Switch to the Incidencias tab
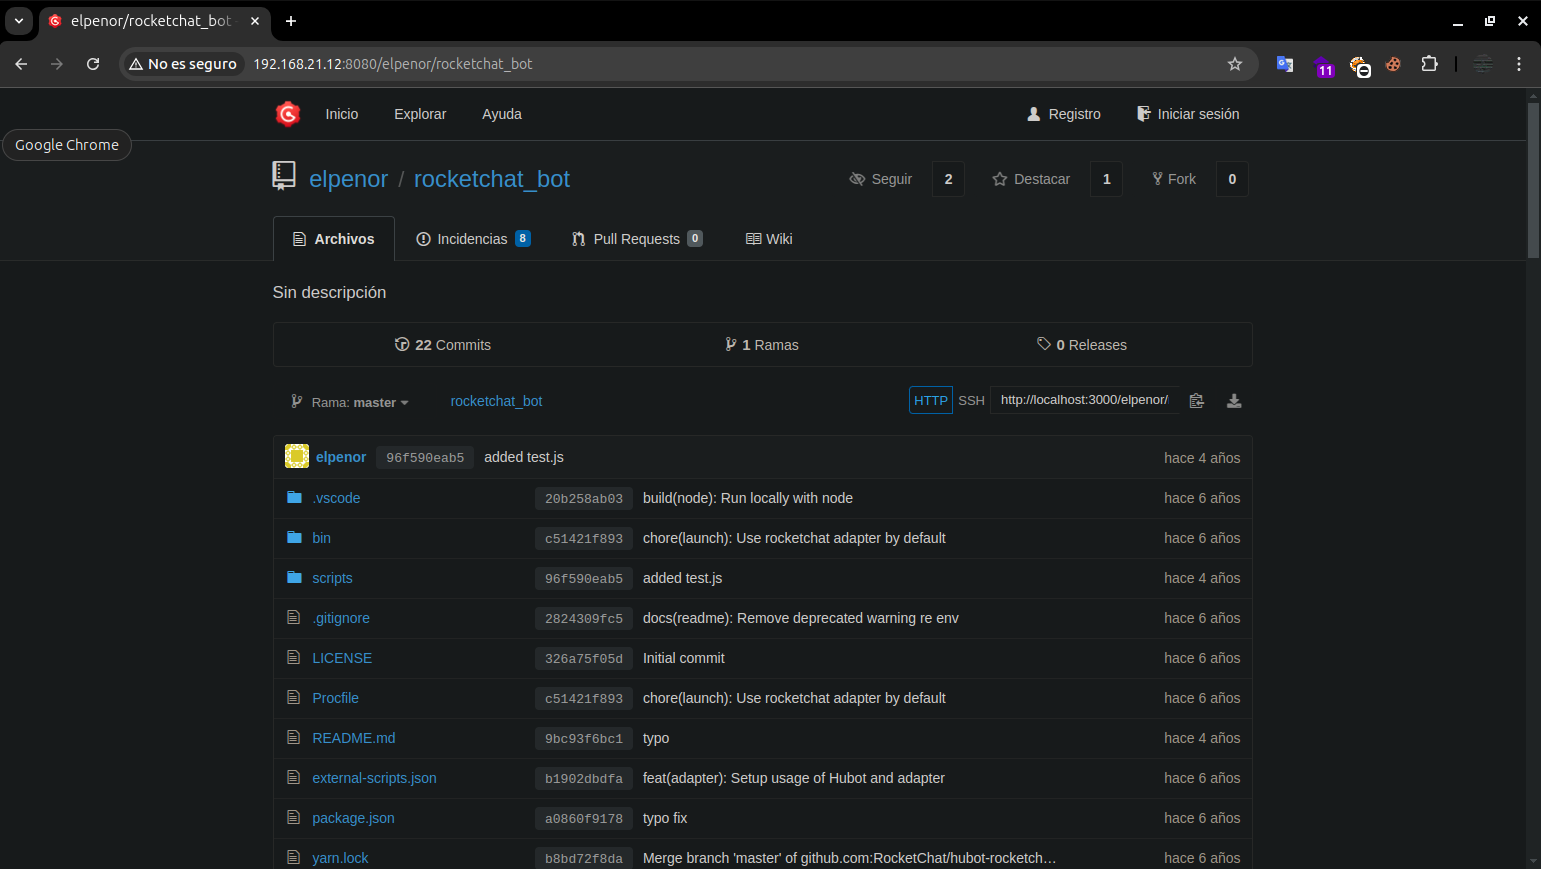The width and height of the screenshot is (1541, 869). (x=472, y=239)
